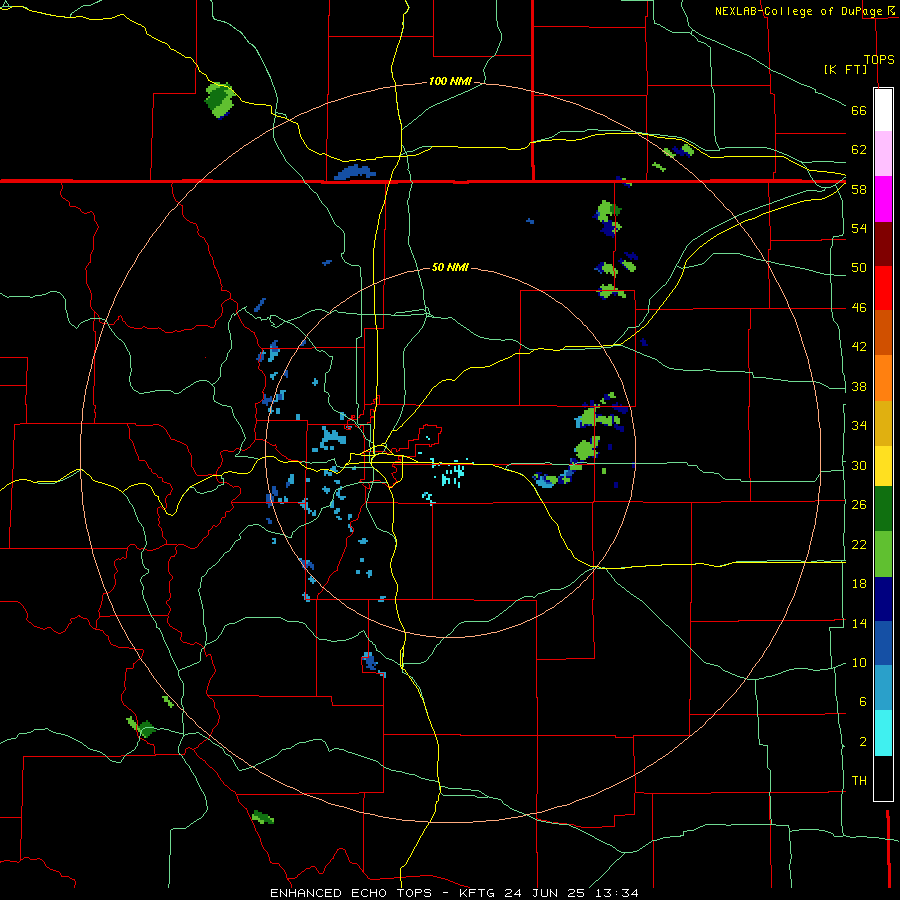The image size is (900, 900).
Task: Pick the cyan legend color swatch
Action: coord(883,733)
